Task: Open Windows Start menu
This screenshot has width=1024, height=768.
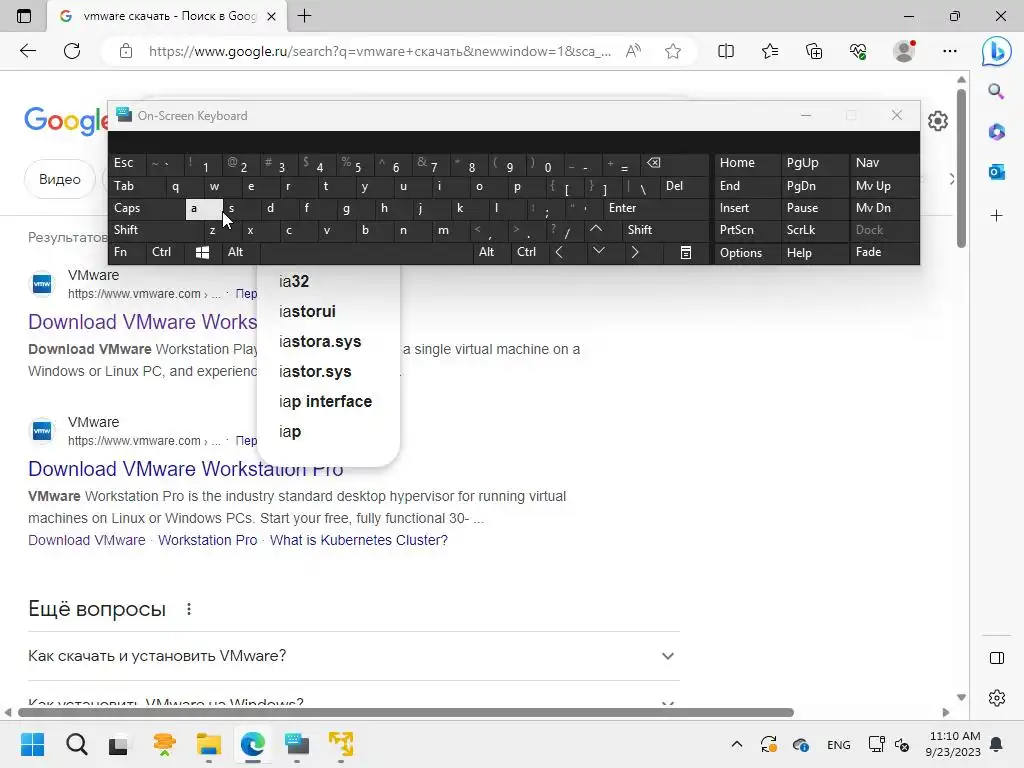Action: [x=32, y=744]
